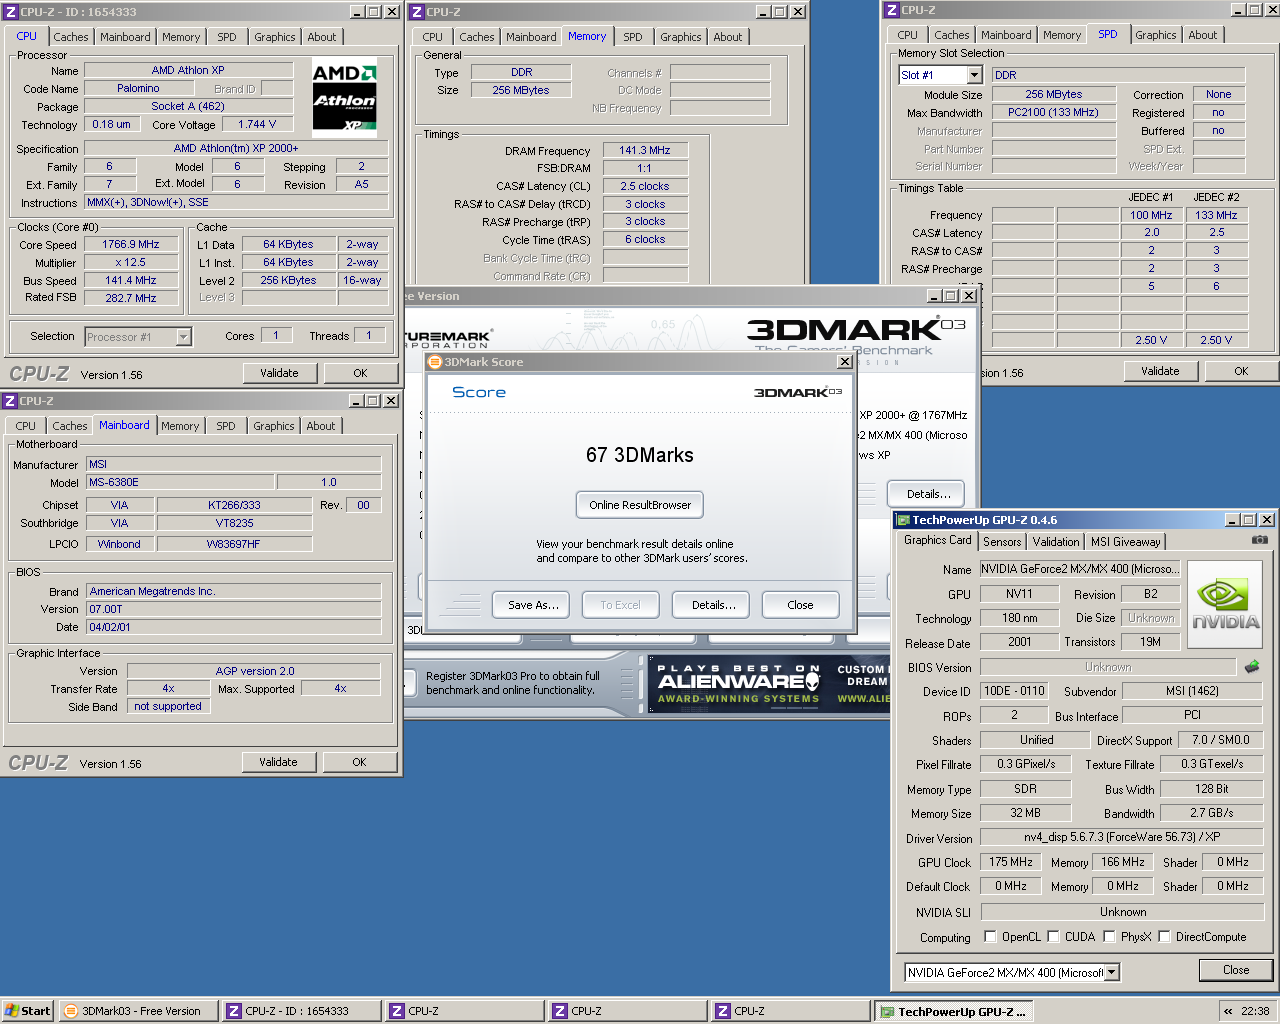Click Save As... in 3DMark Score
1280x1024 pixels.
[533, 605]
